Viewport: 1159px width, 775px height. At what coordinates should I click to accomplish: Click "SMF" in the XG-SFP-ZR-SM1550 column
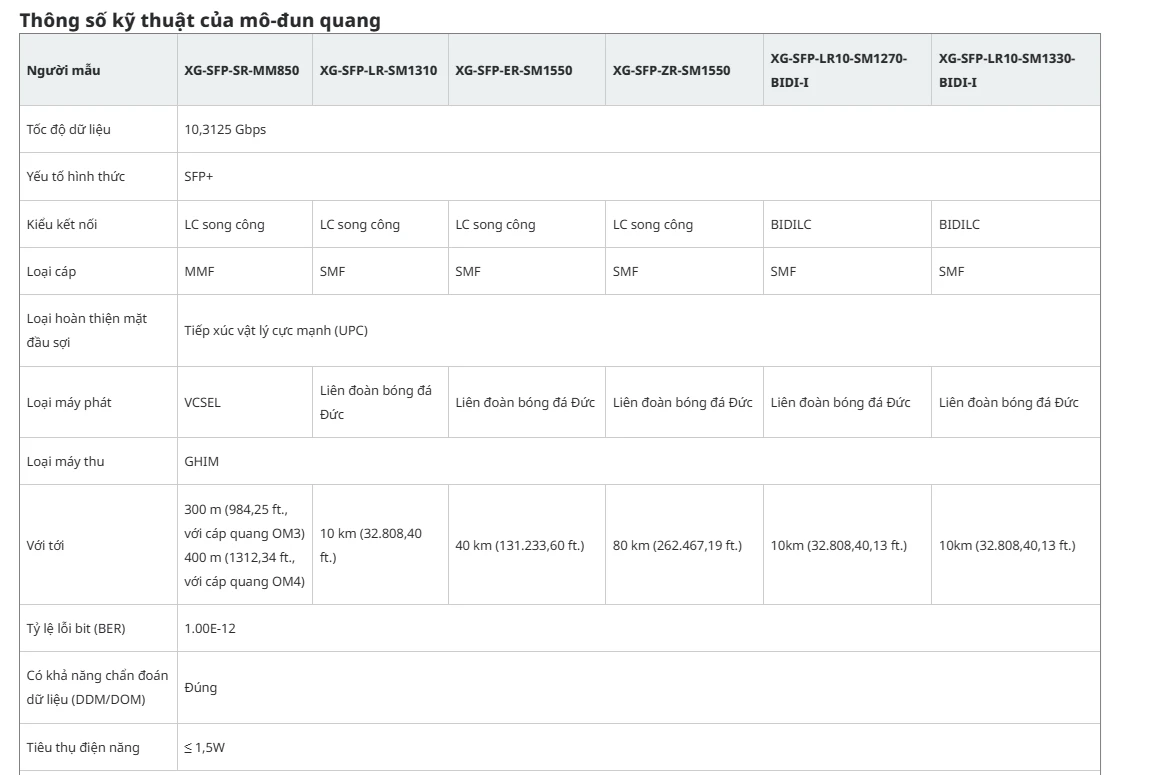[x=625, y=271]
